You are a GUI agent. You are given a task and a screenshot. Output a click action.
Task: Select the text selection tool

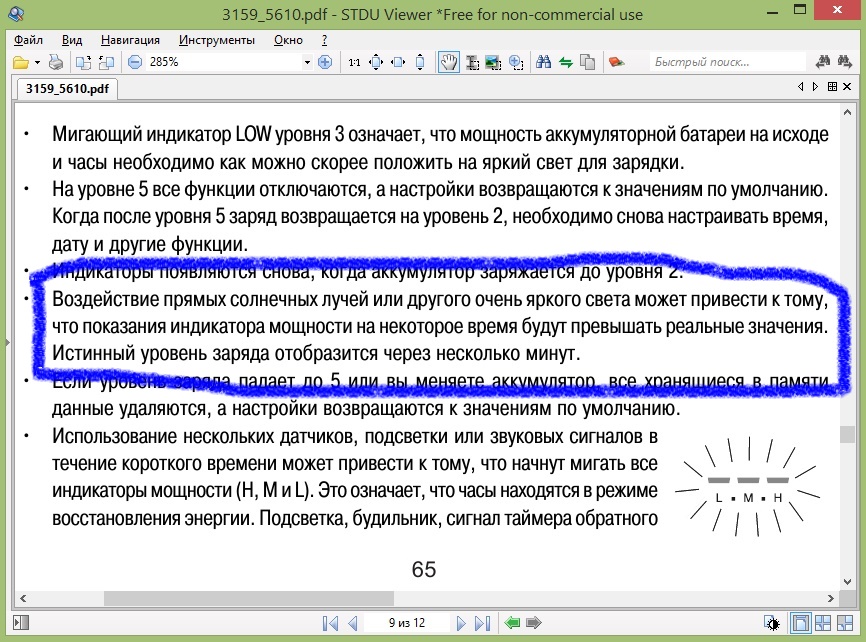point(472,62)
